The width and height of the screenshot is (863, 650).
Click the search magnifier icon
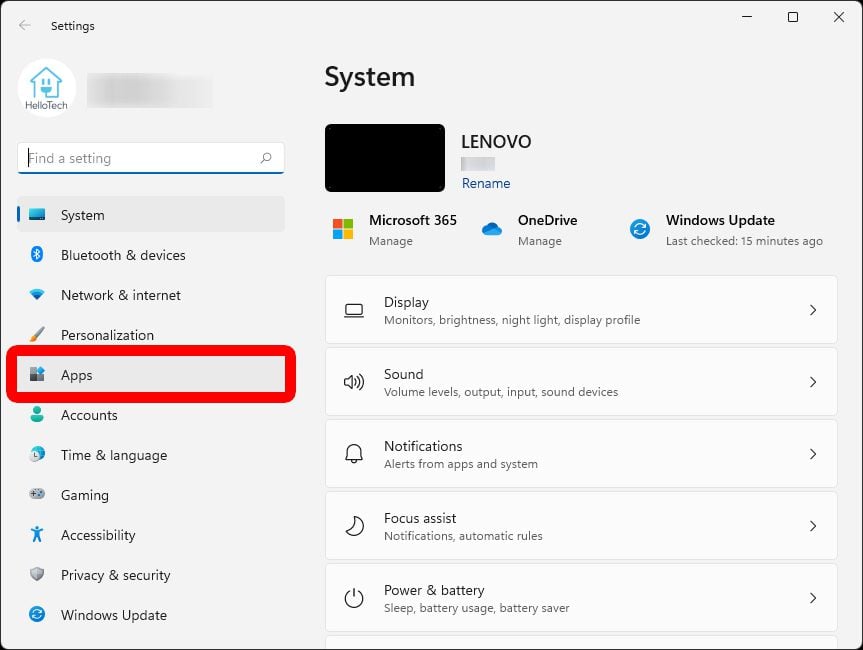click(x=266, y=158)
